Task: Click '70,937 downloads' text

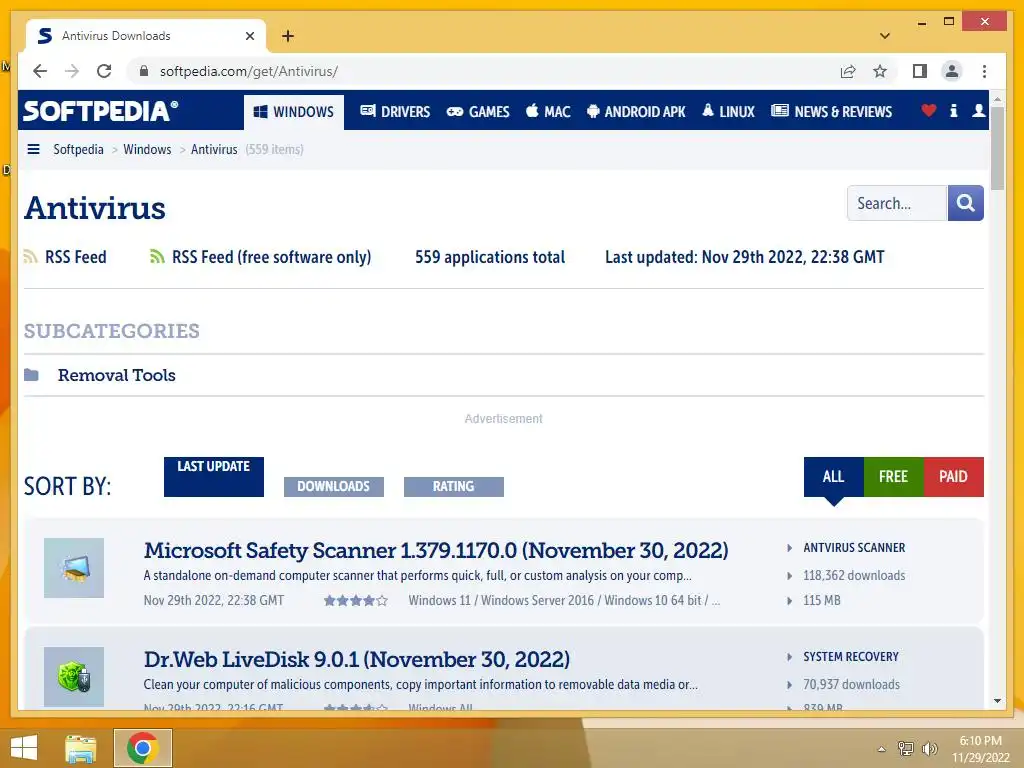Action: pyautogui.click(x=852, y=684)
